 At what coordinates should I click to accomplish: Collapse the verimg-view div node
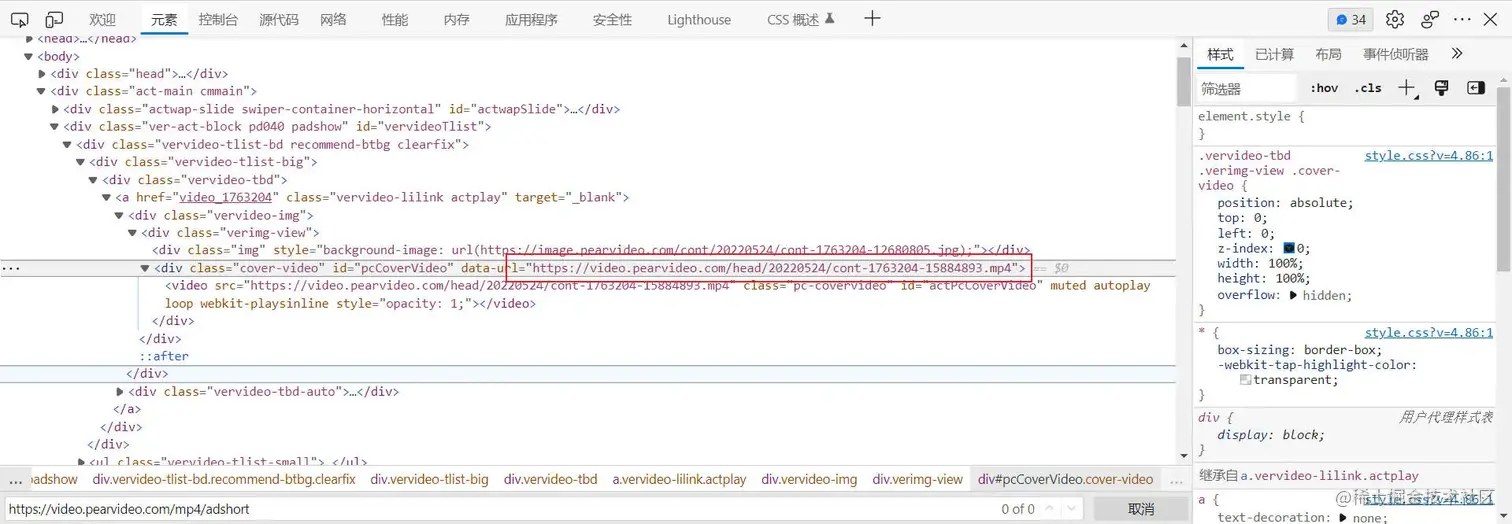point(133,232)
